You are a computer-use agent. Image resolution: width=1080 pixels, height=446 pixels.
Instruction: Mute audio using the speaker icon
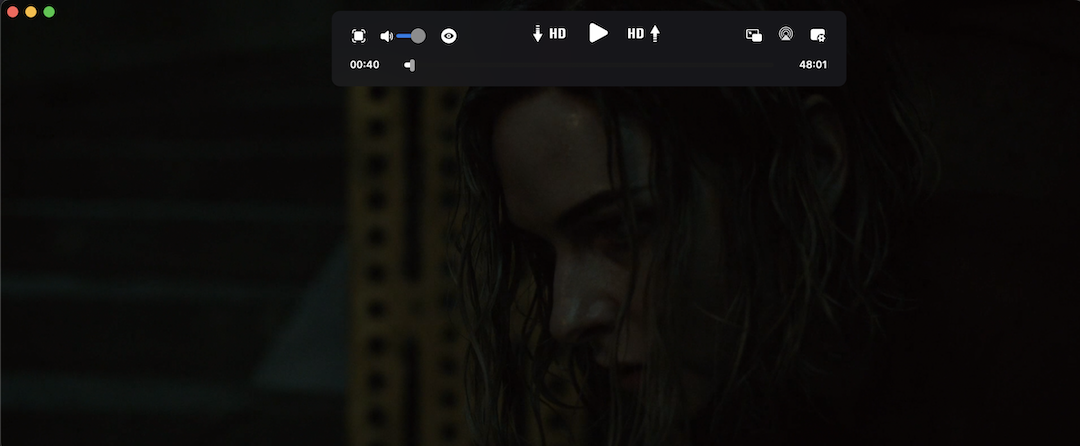pyautogui.click(x=386, y=36)
